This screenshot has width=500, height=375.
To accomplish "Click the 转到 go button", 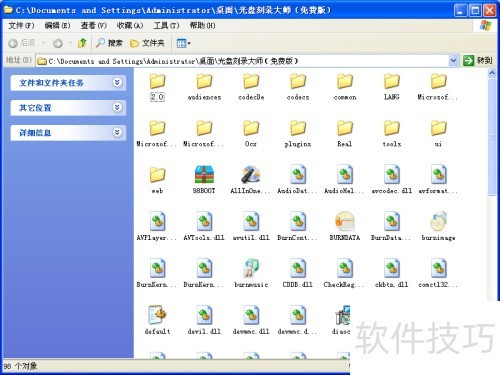I will coord(478,61).
